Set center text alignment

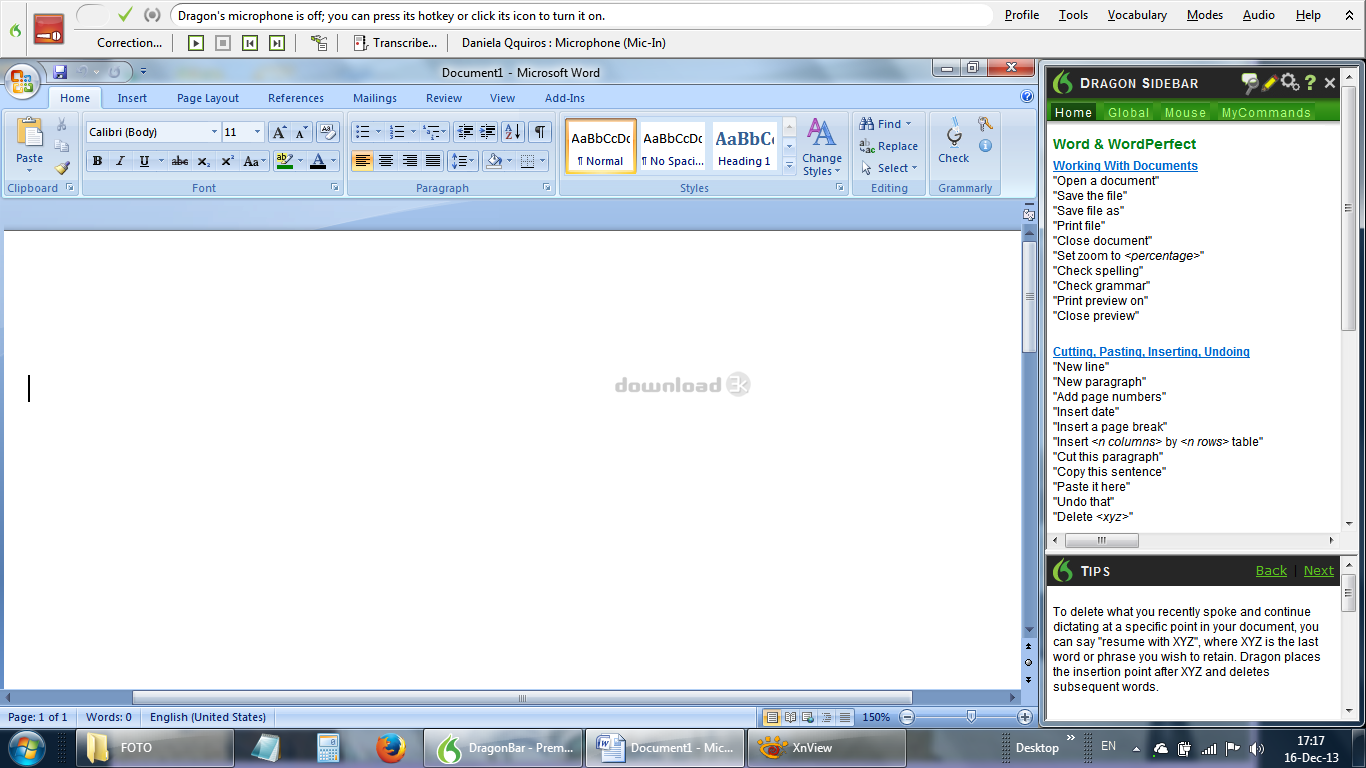[386, 161]
